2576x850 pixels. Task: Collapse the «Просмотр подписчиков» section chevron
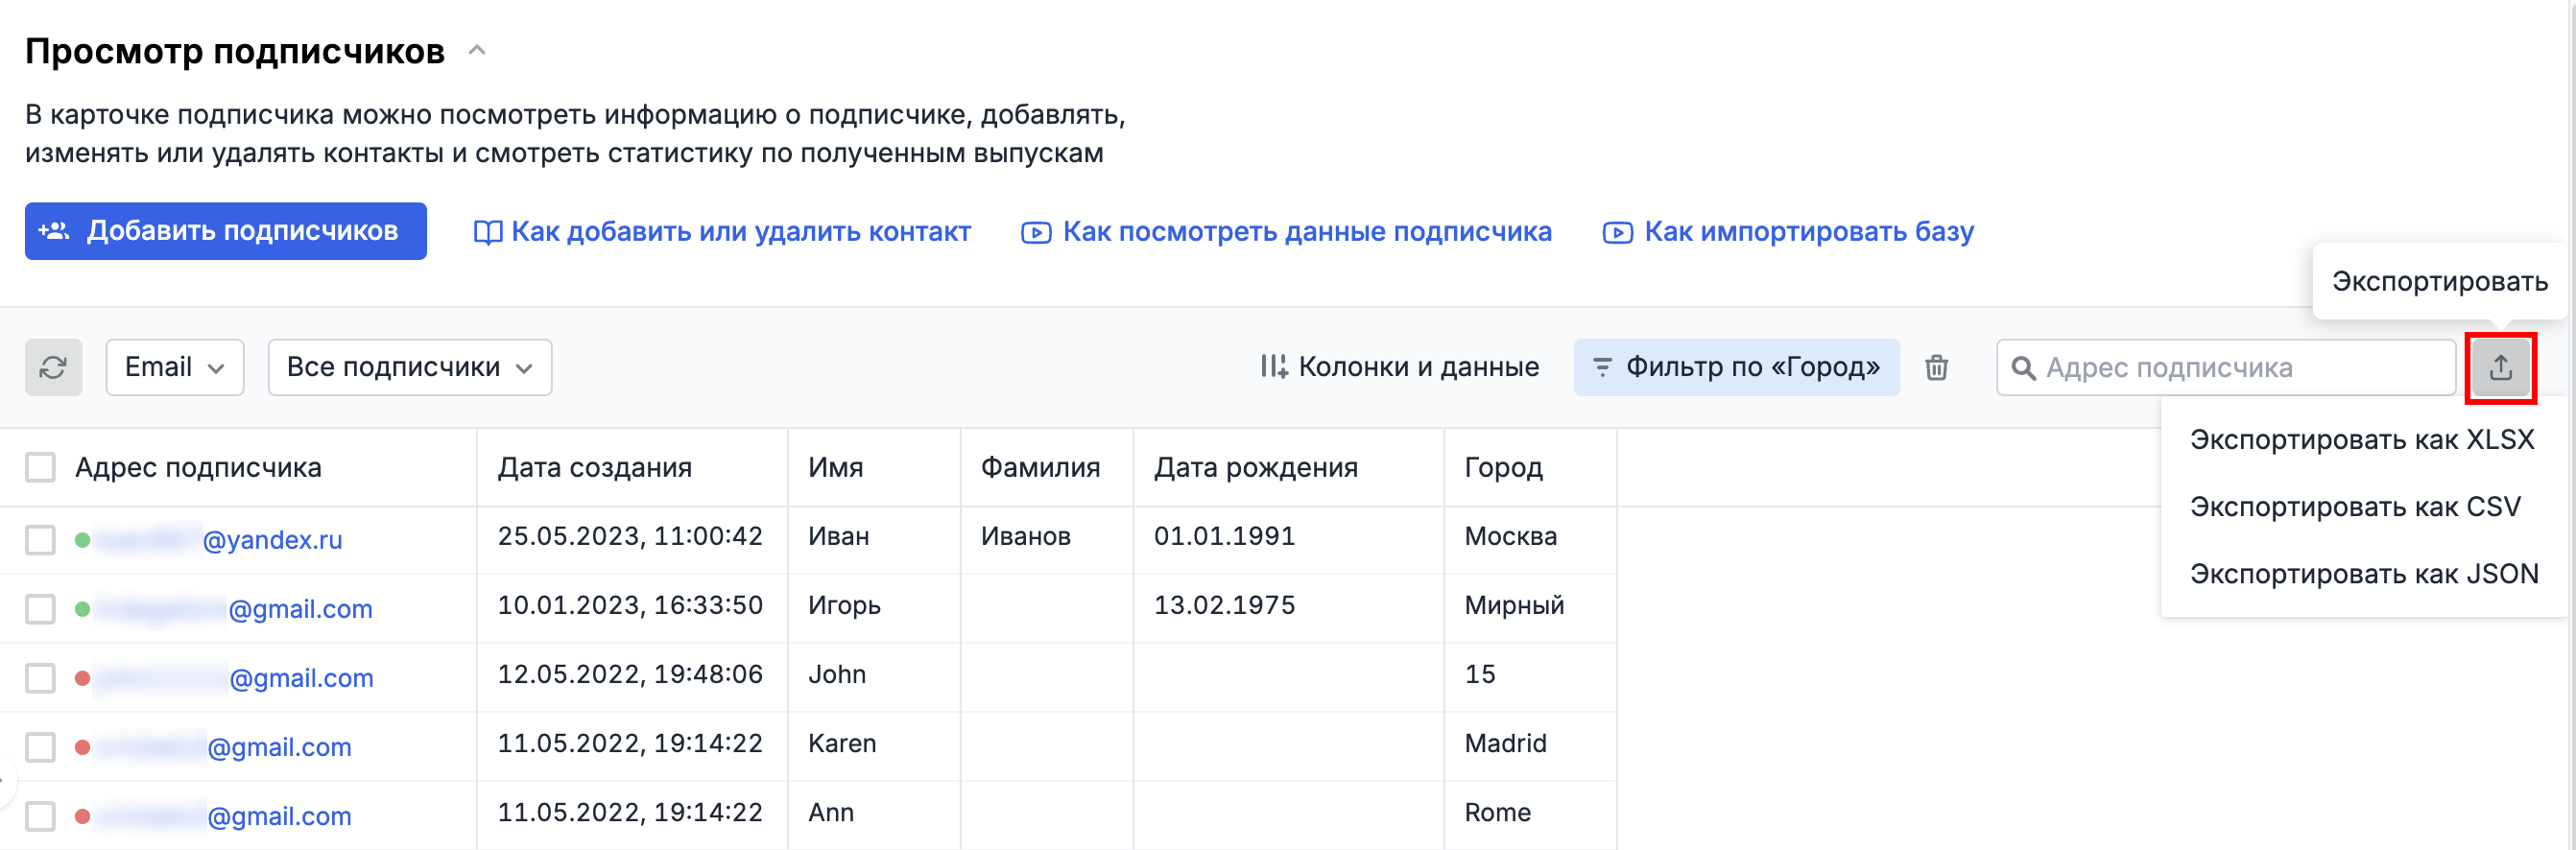coord(478,50)
